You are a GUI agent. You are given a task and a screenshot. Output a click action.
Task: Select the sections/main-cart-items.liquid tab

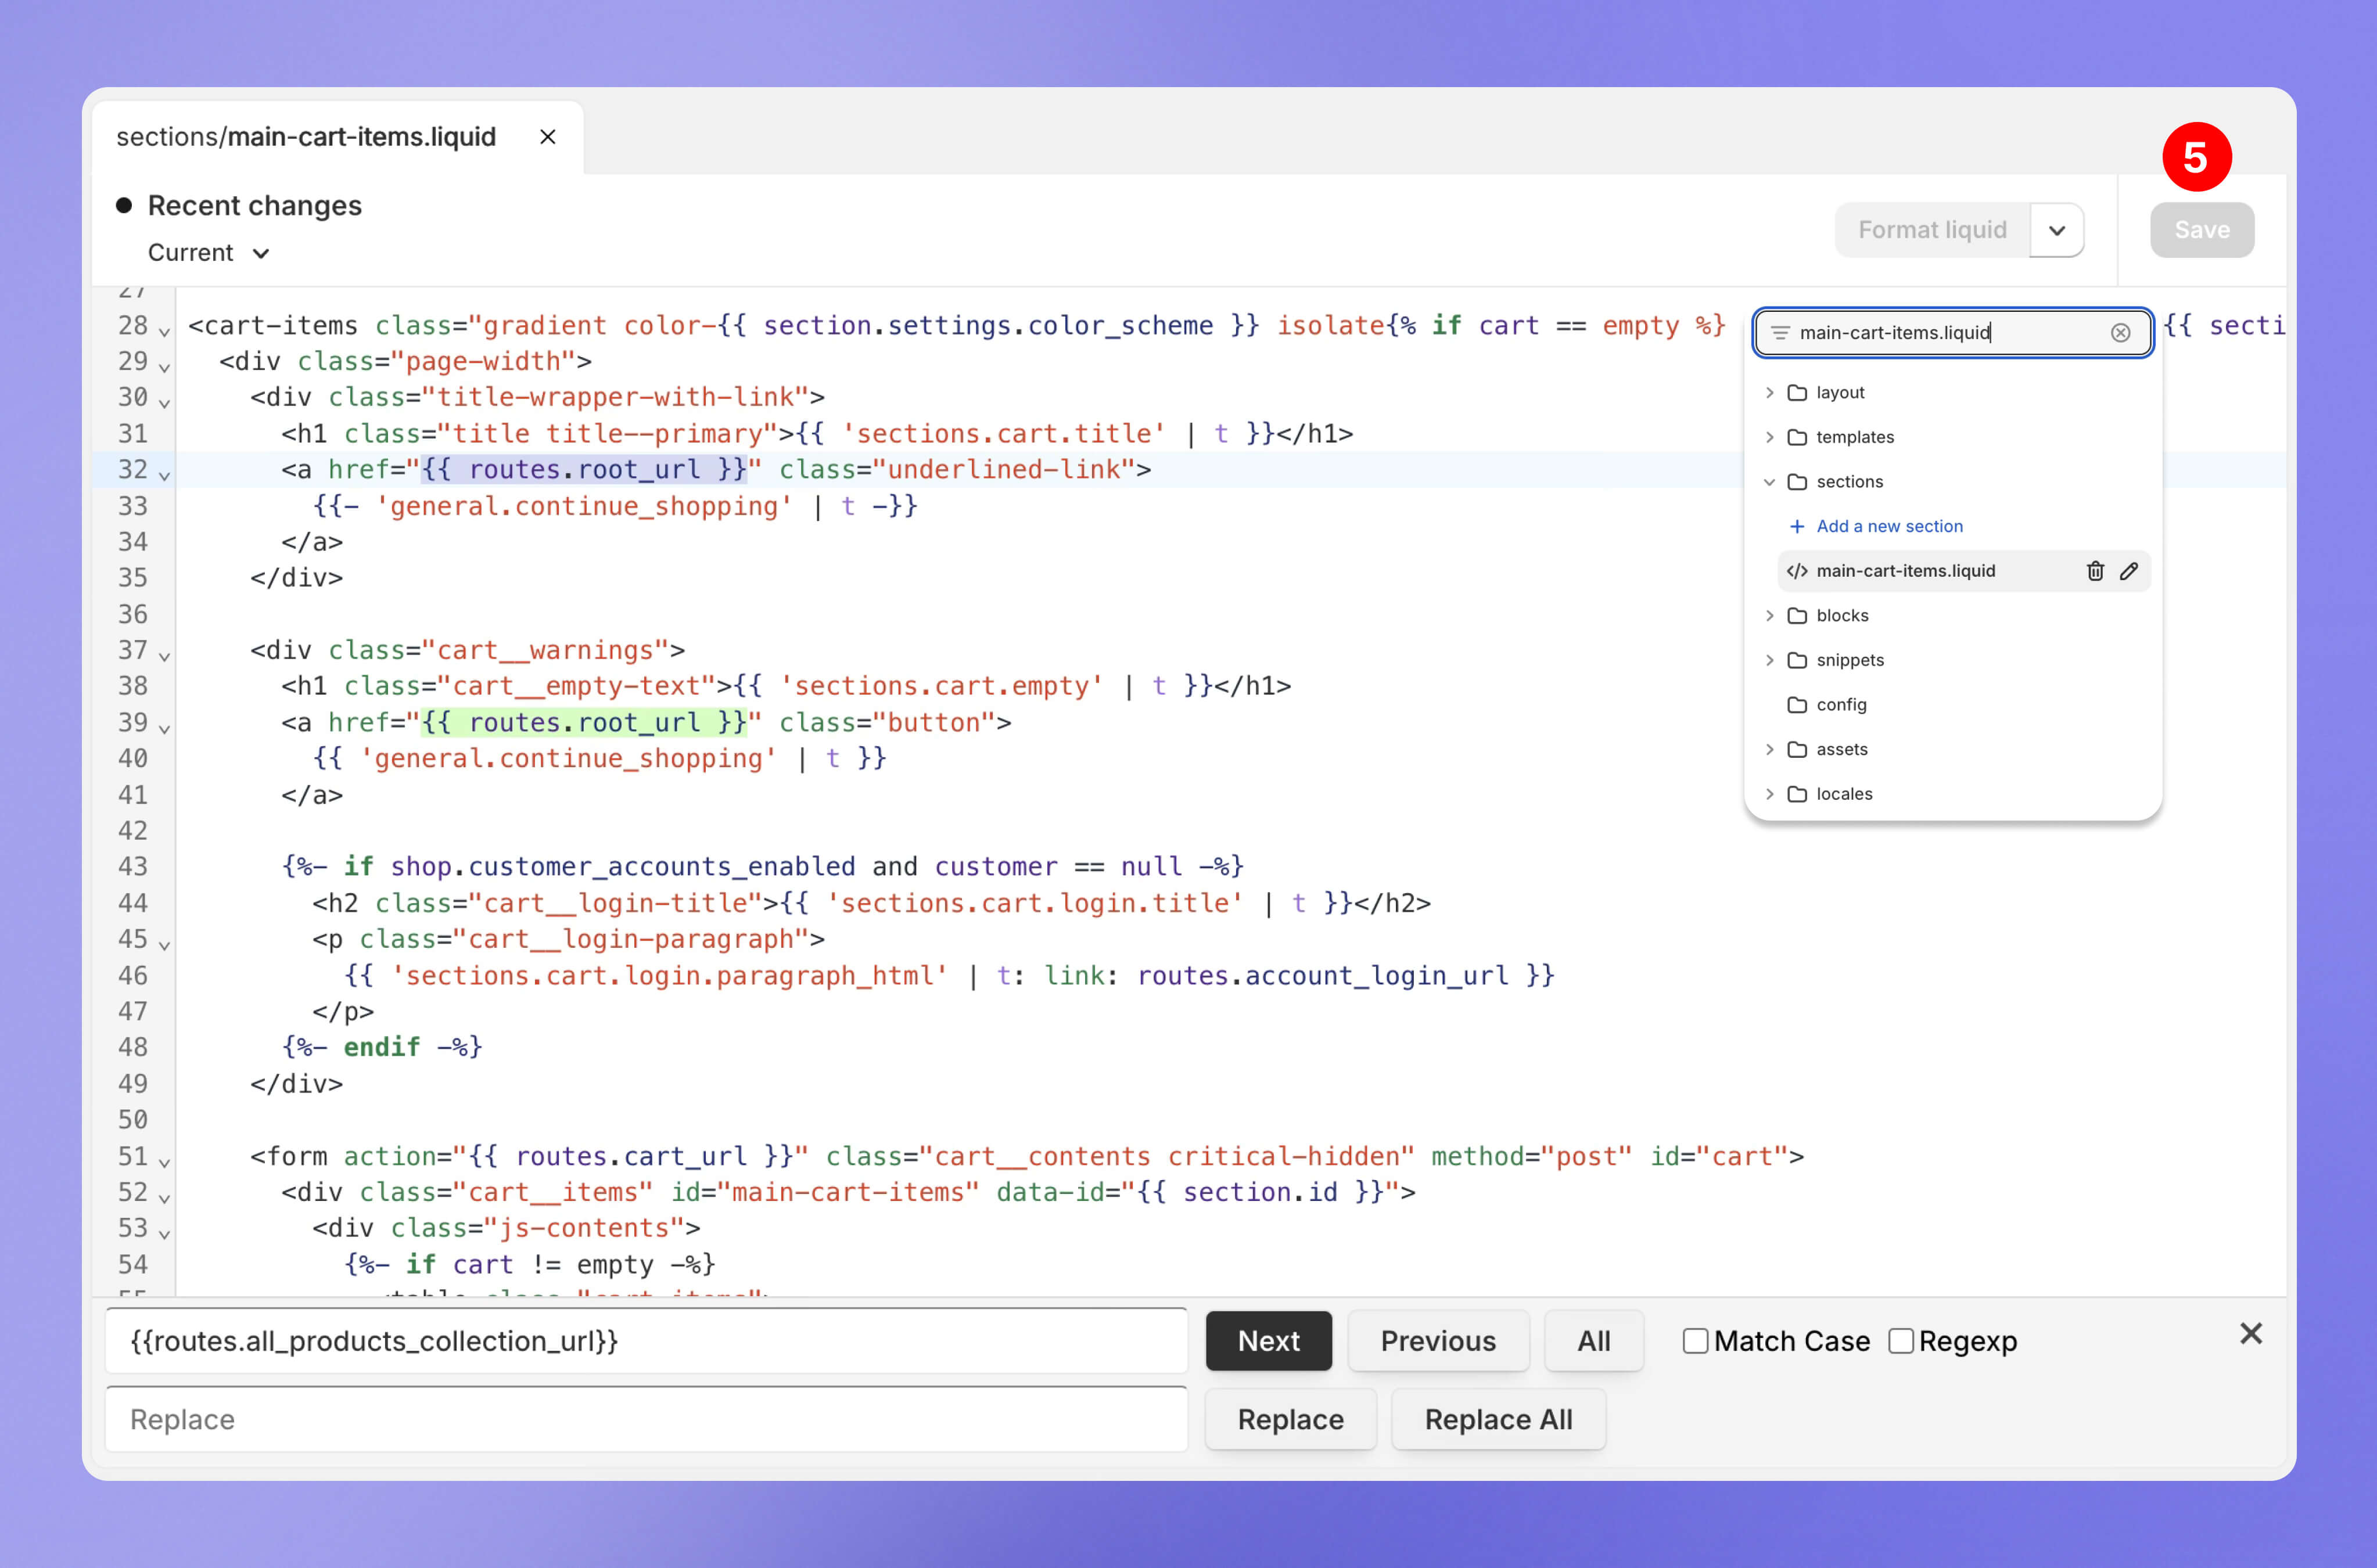click(306, 137)
